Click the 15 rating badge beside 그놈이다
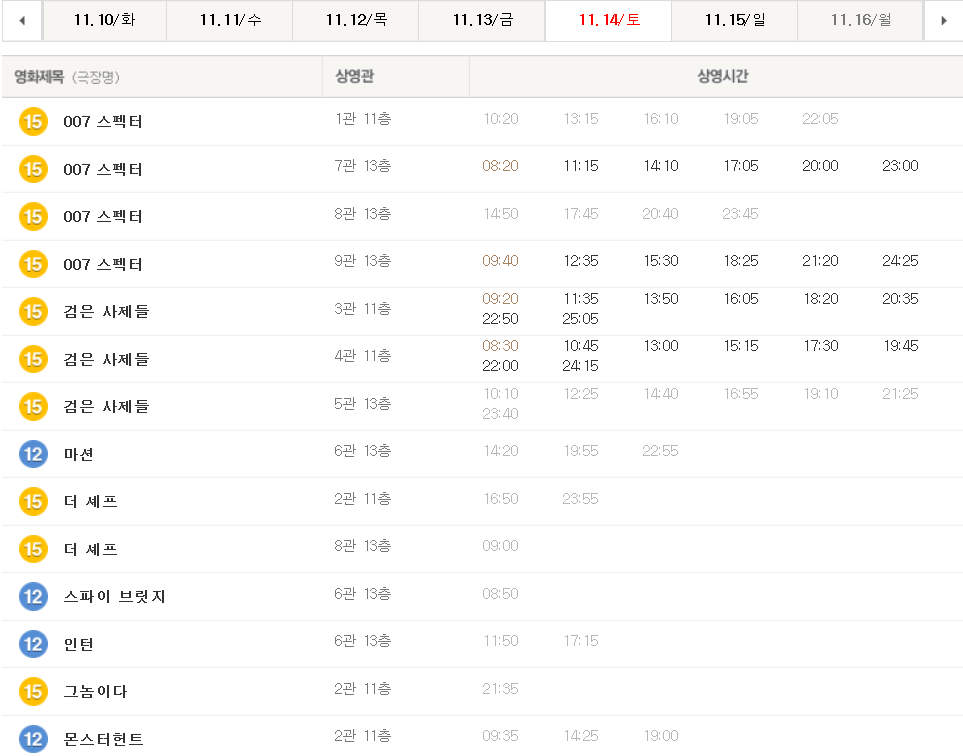The image size is (963, 756). coord(33,692)
